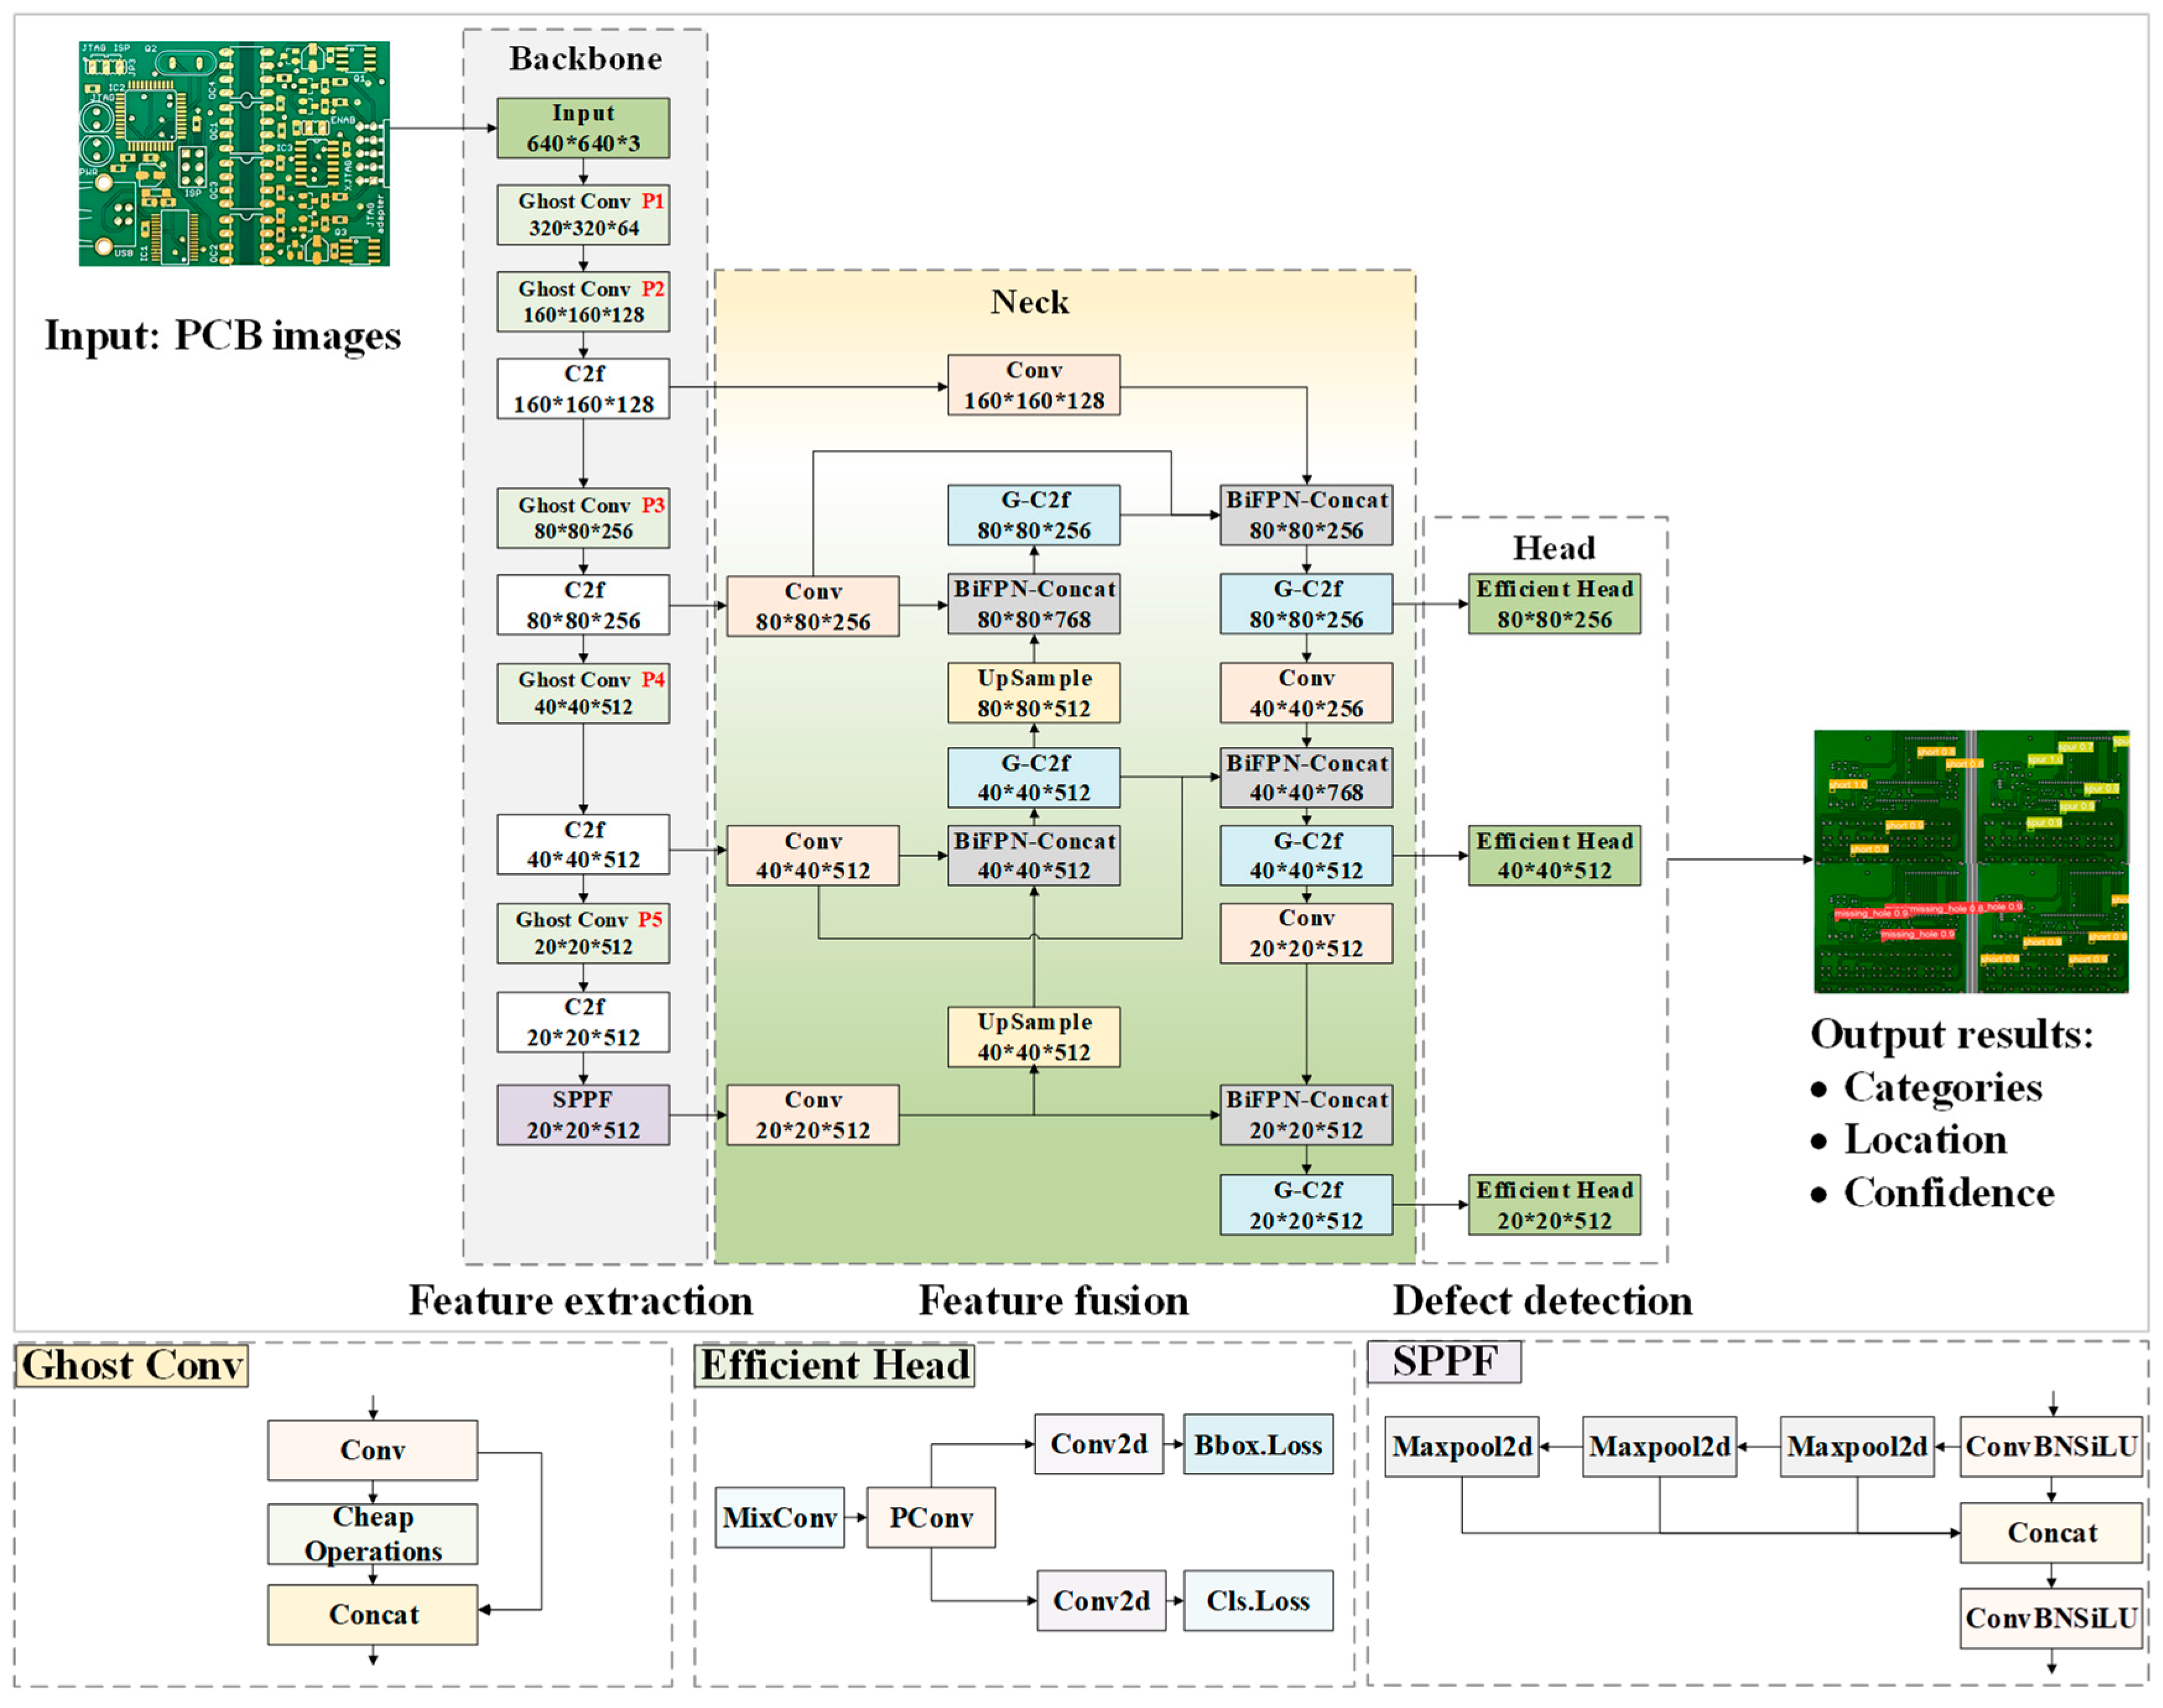
Task: Click the Ghost Conv P2 160*160*128 block
Action: [x=583, y=302]
